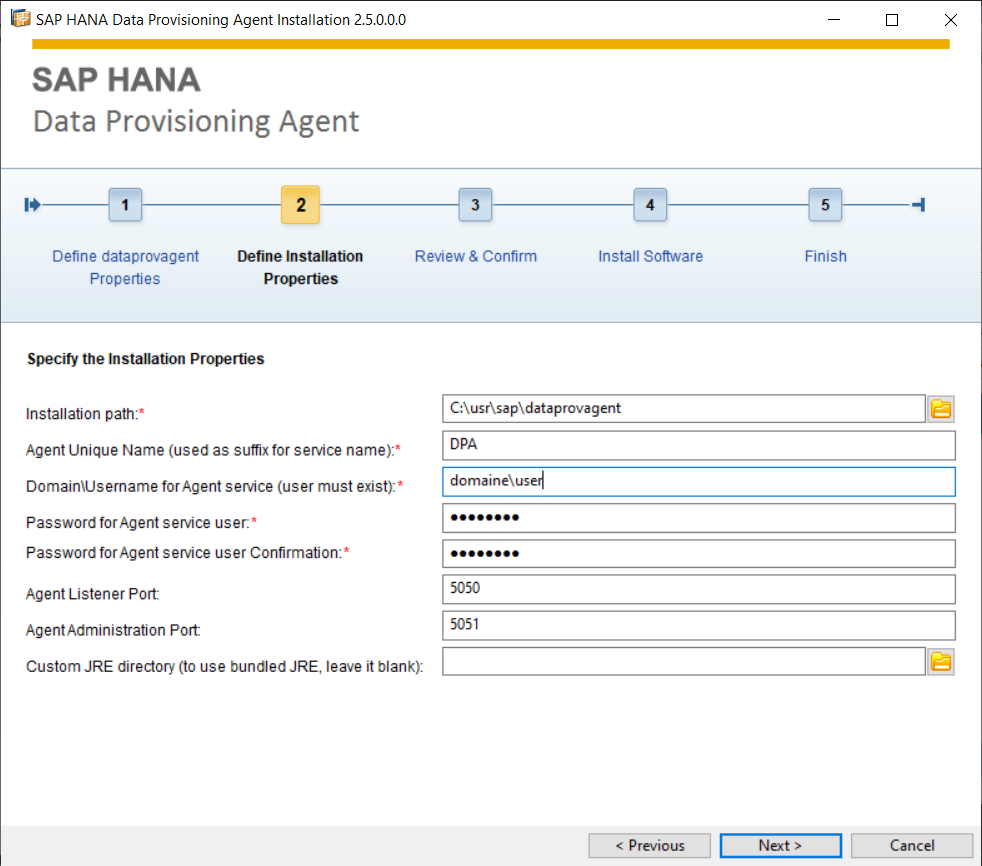This screenshot has height=866, width=982.
Task: Cancel the installation
Action: click(x=912, y=845)
